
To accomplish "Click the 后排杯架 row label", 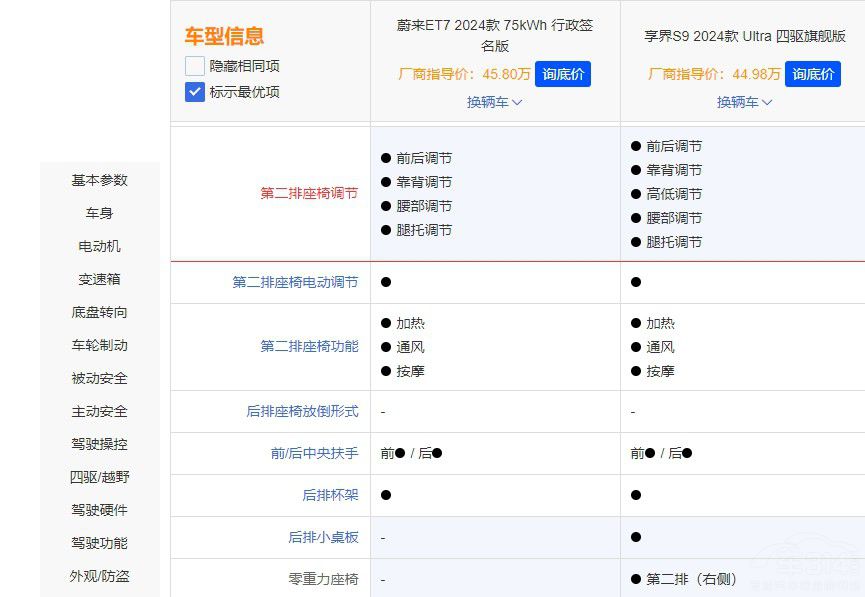I will click(330, 495).
